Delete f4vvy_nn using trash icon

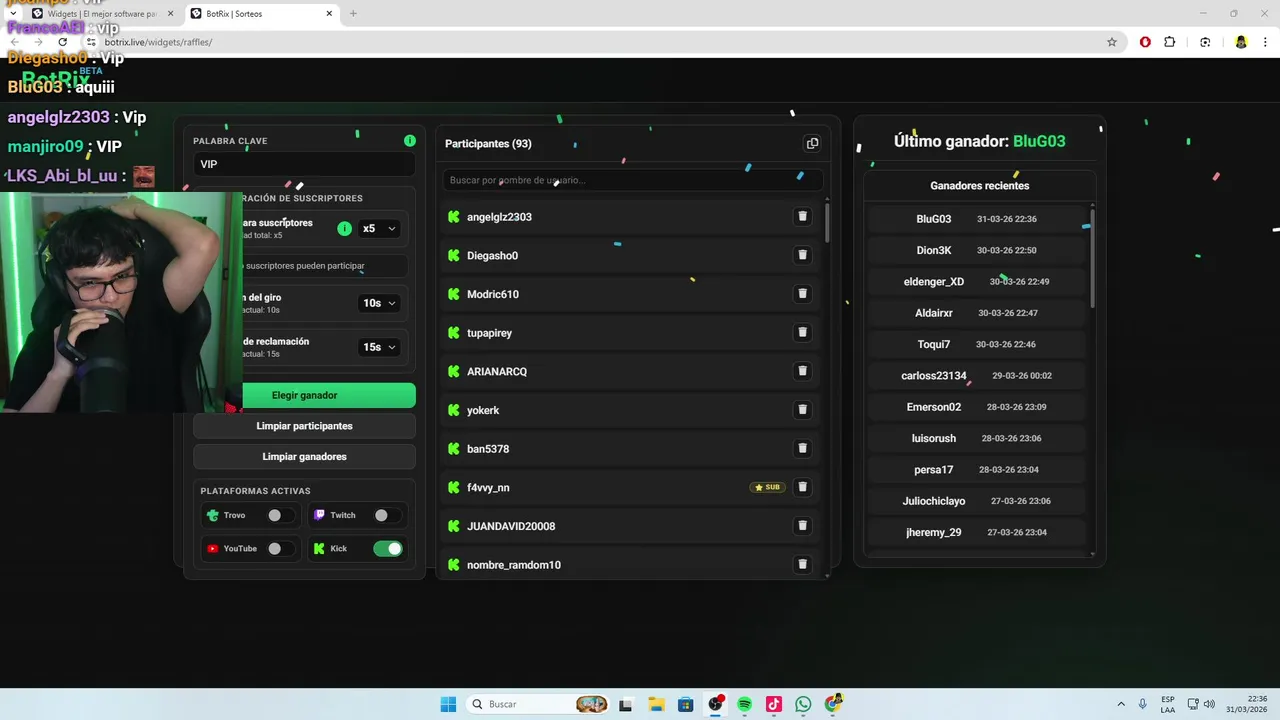(x=802, y=487)
